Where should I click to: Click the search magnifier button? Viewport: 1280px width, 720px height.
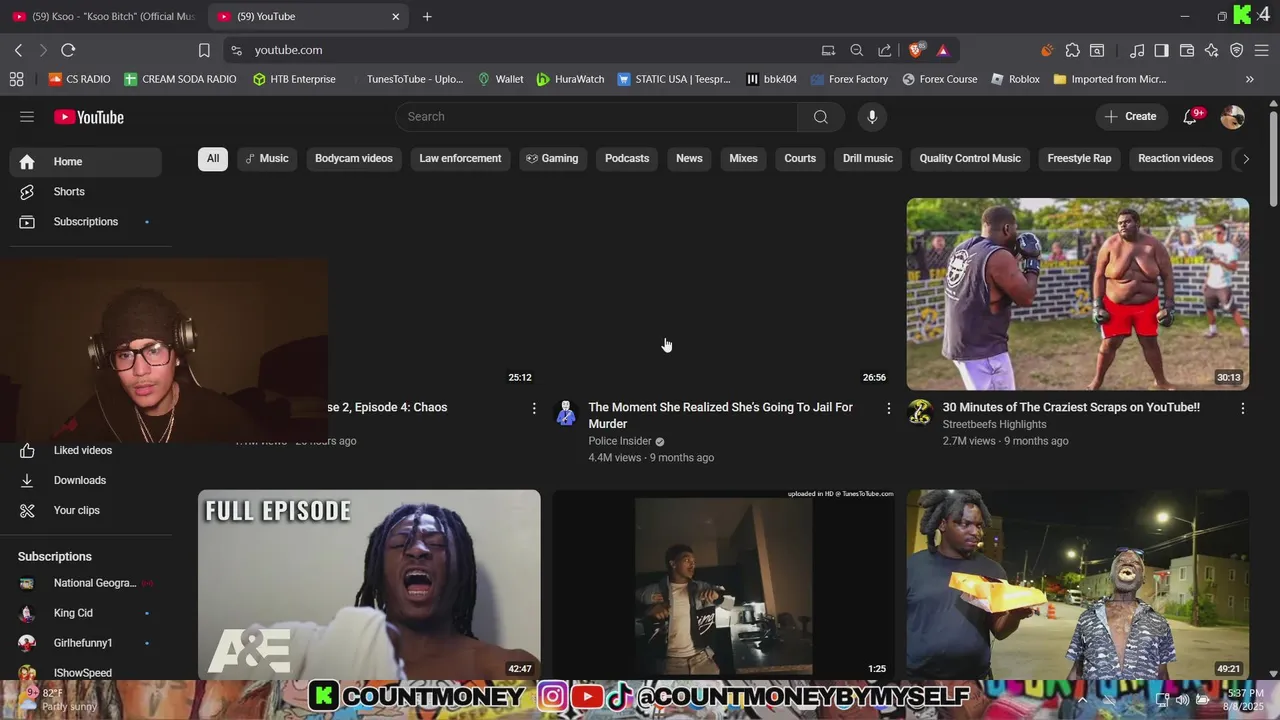[x=821, y=117]
